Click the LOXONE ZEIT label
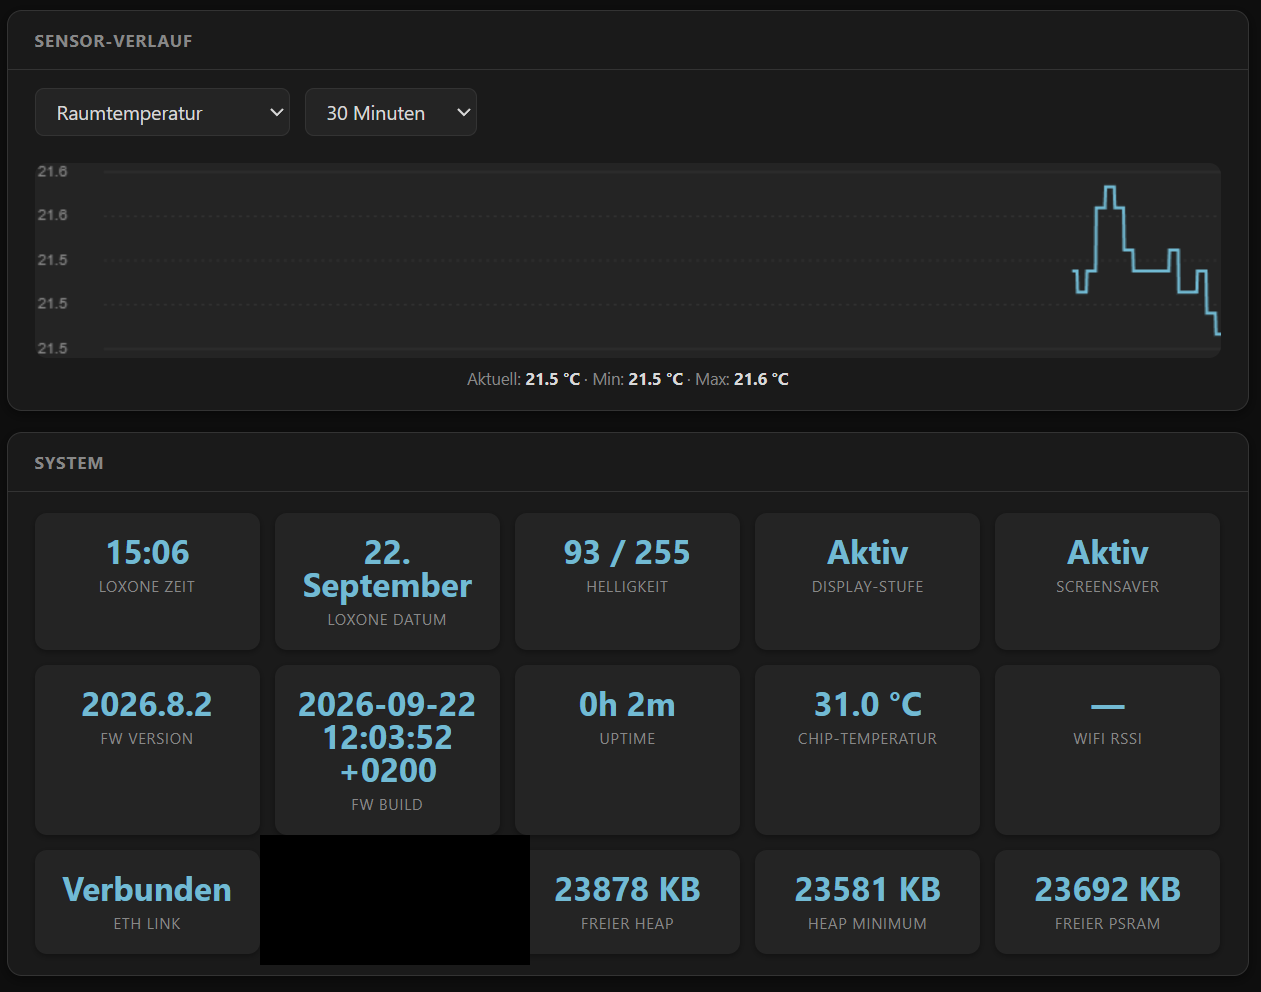The image size is (1261, 992). (x=147, y=587)
